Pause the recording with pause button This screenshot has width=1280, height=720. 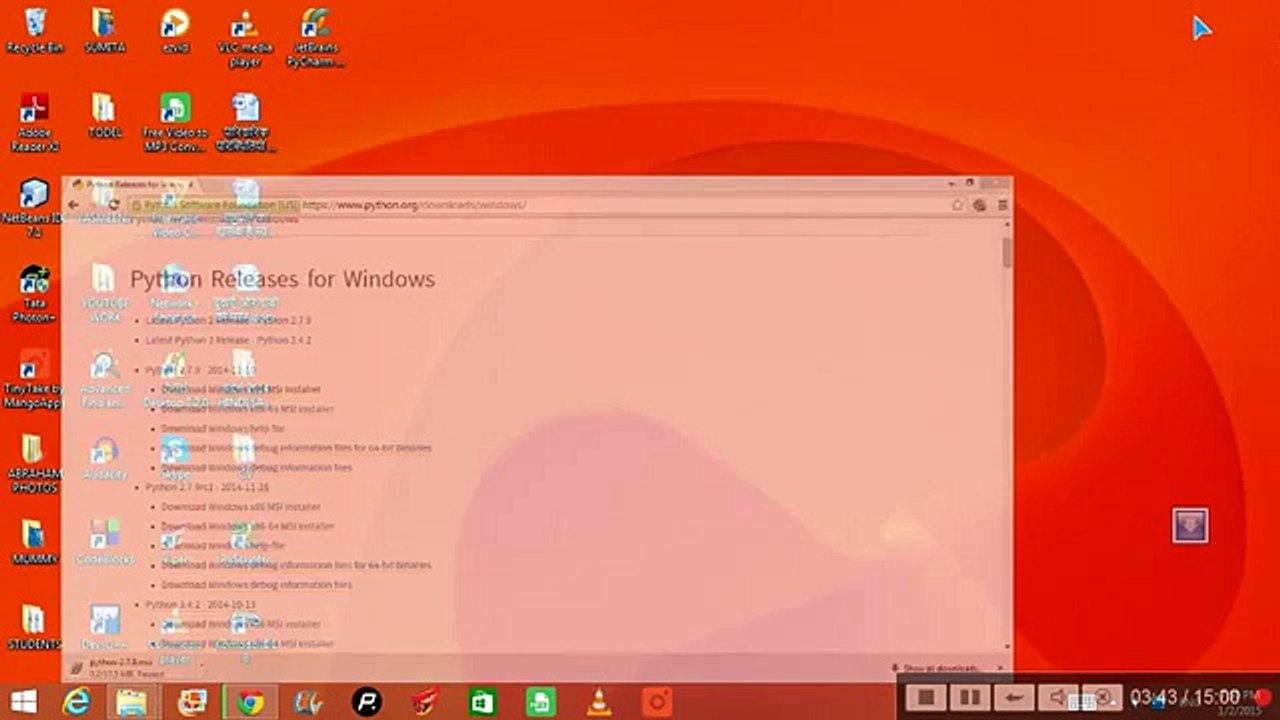pos(970,697)
